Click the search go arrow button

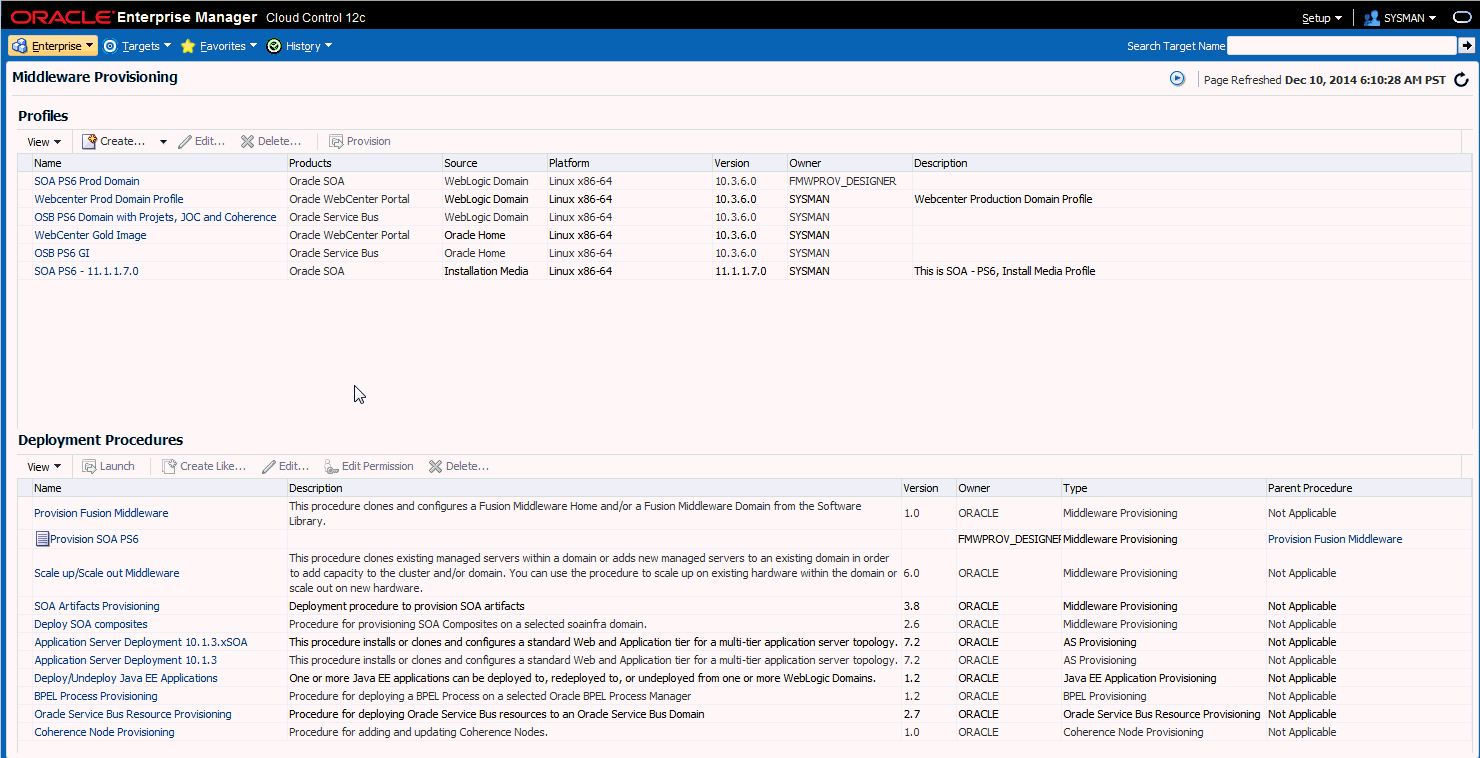click(1467, 45)
